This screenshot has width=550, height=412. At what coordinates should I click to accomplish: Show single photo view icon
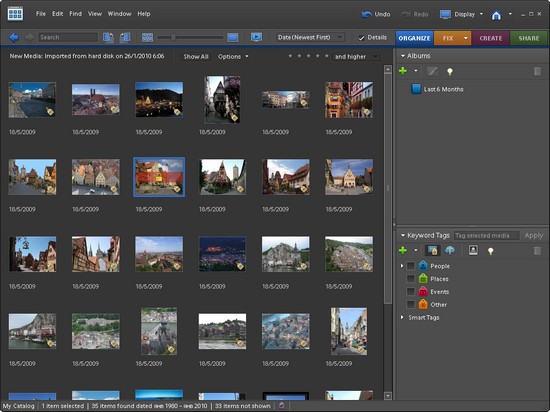point(233,37)
